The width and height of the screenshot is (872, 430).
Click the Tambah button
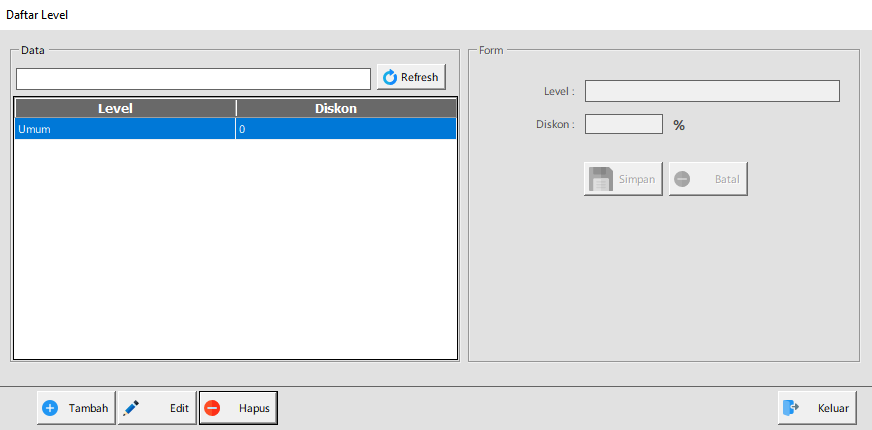tap(76, 408)
